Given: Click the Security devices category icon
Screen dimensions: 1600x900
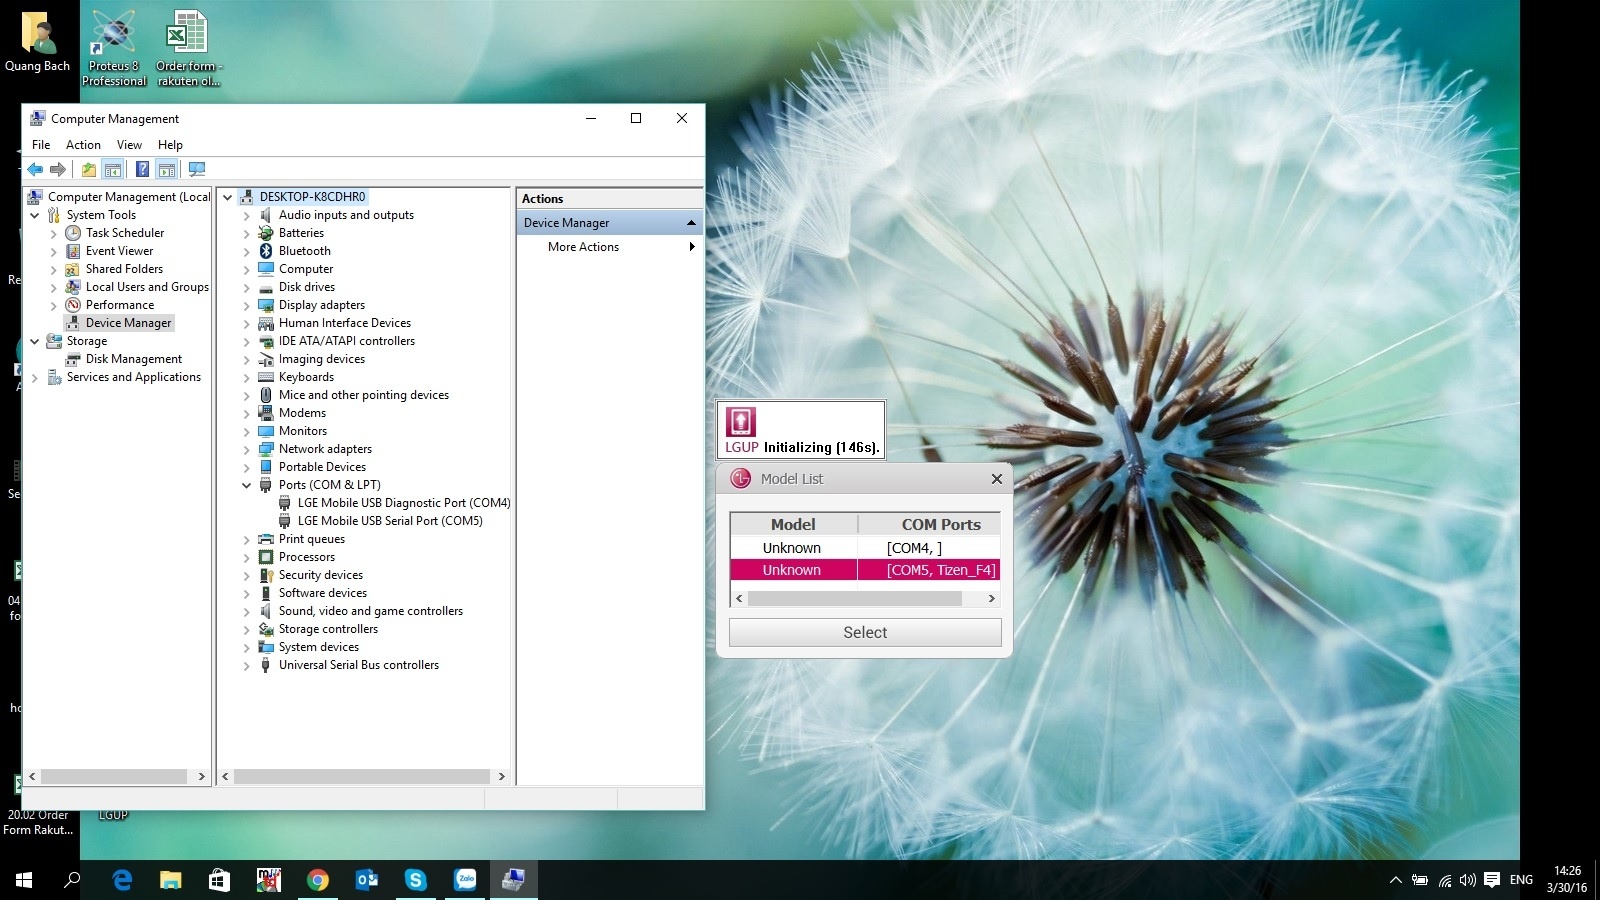Looking at the screenshot, I should pyautogui.click(x=266, y=575).
